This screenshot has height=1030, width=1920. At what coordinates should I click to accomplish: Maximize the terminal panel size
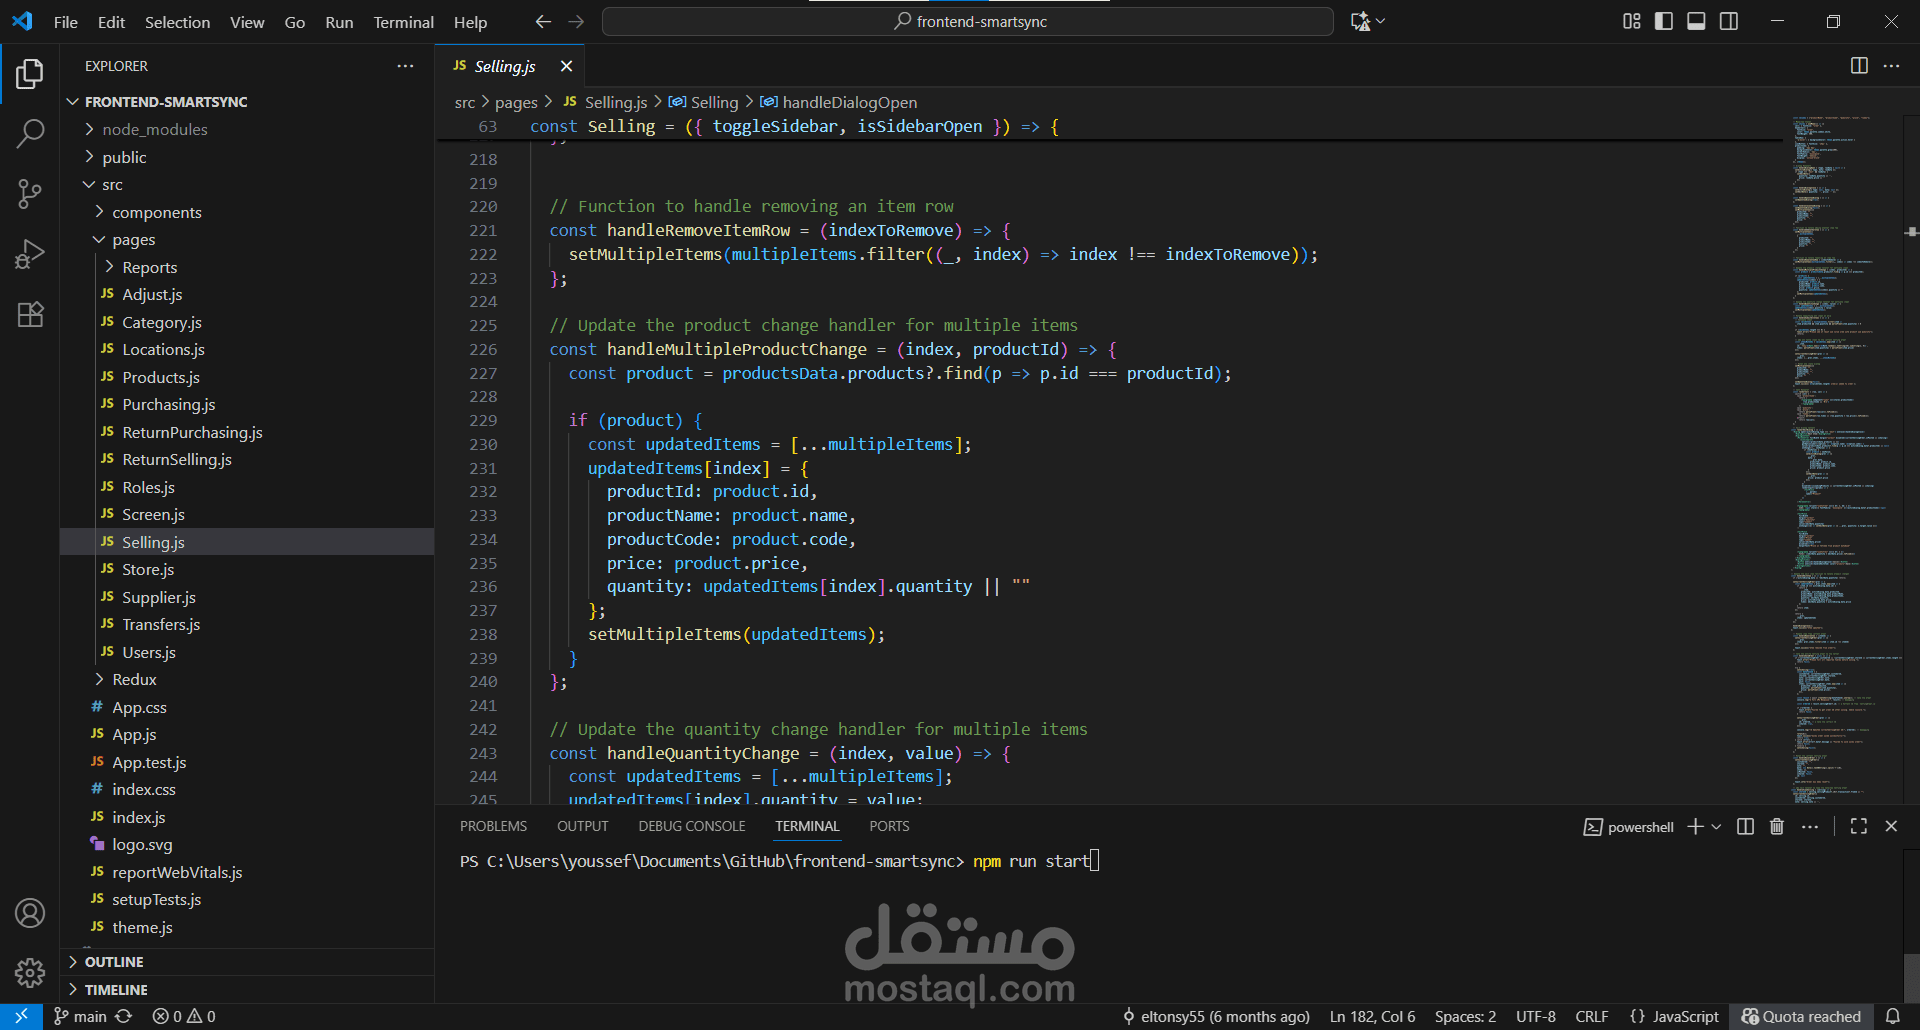(1859, 827)
